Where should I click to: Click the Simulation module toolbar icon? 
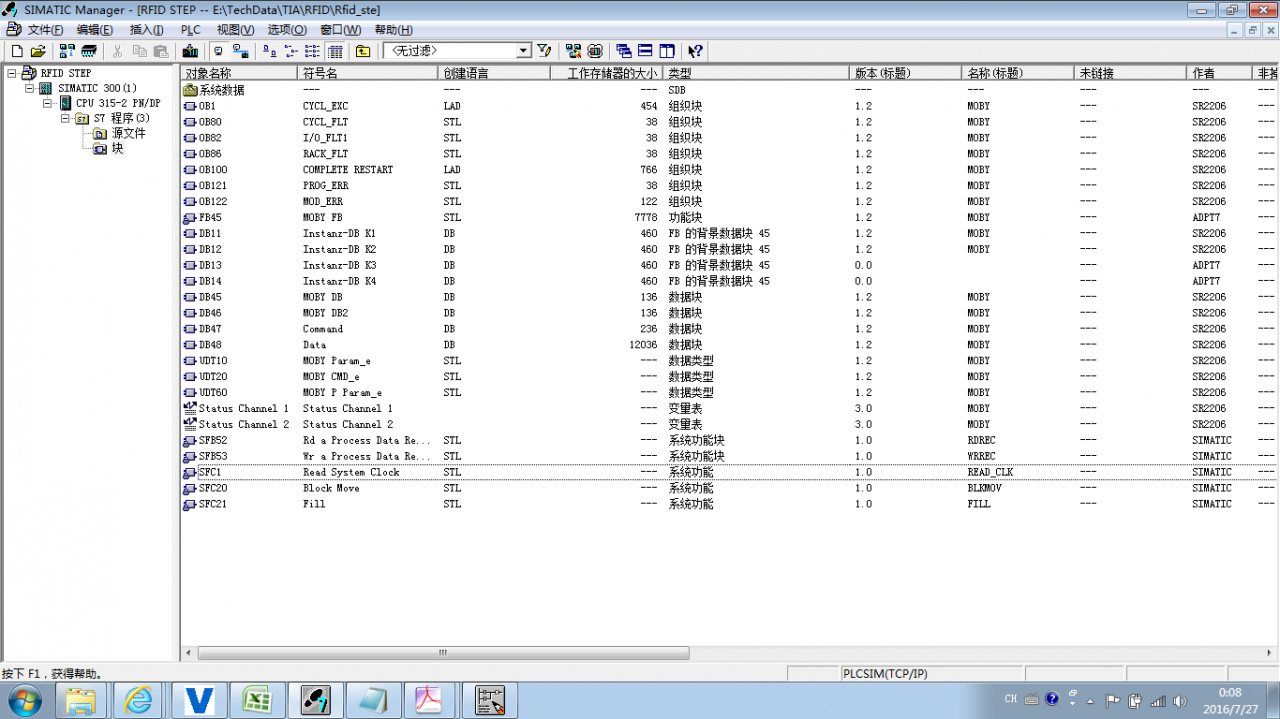coord(595,51)
